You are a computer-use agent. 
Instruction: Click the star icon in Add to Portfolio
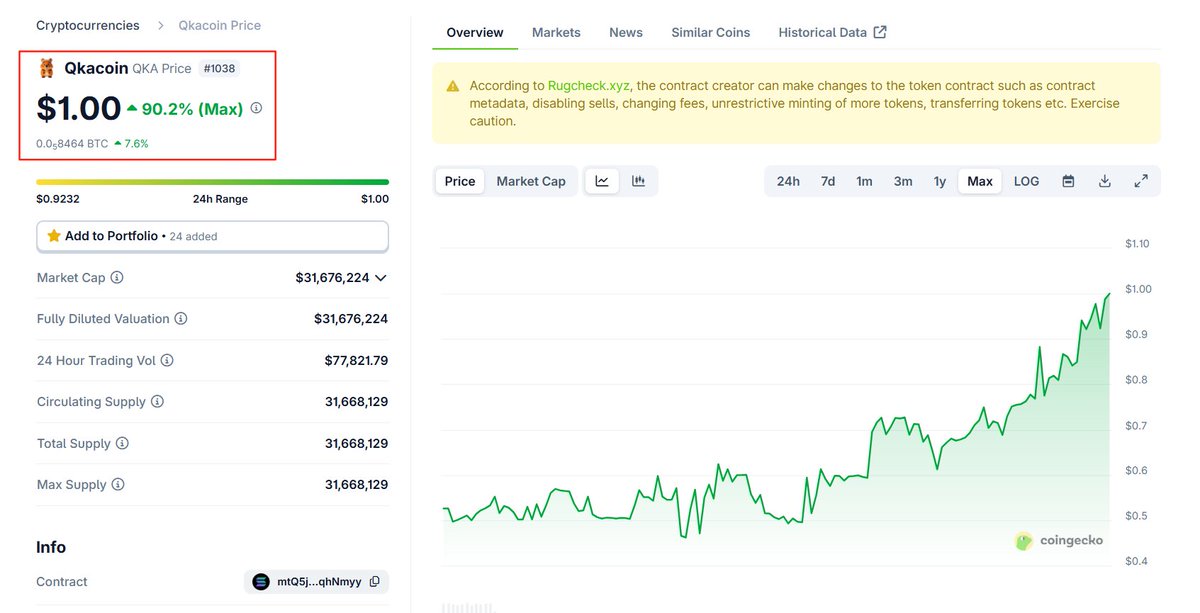tap(54, 236)
